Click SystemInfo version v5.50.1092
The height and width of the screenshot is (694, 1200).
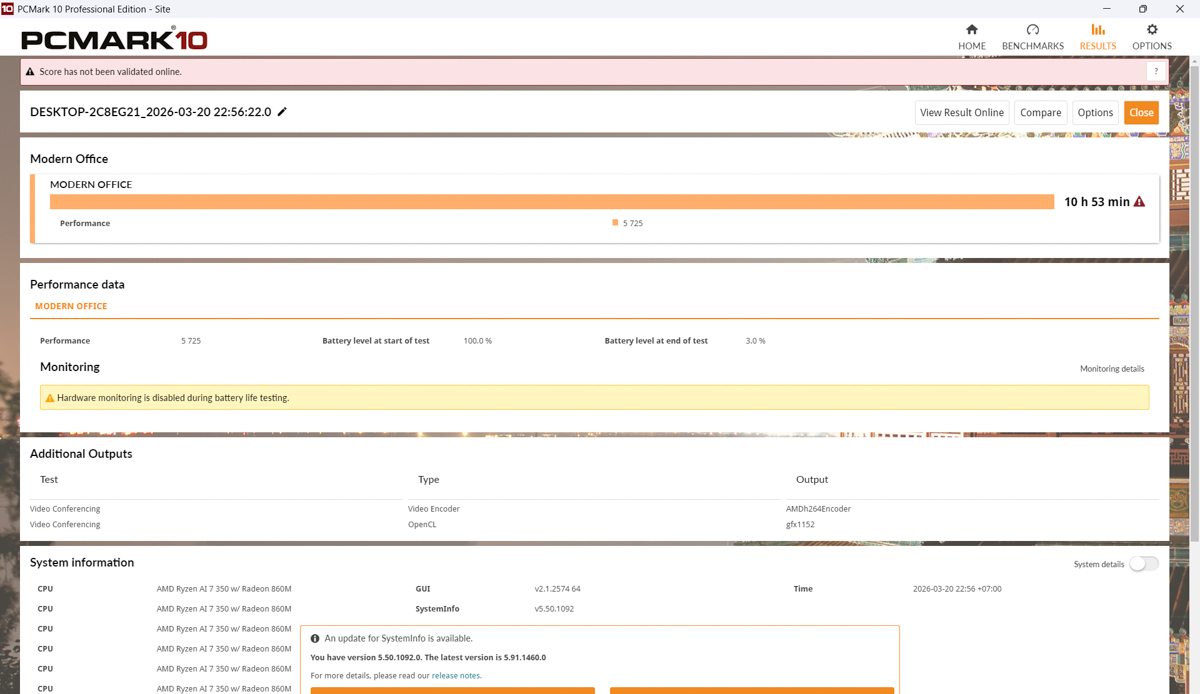(x=555, y=609)
